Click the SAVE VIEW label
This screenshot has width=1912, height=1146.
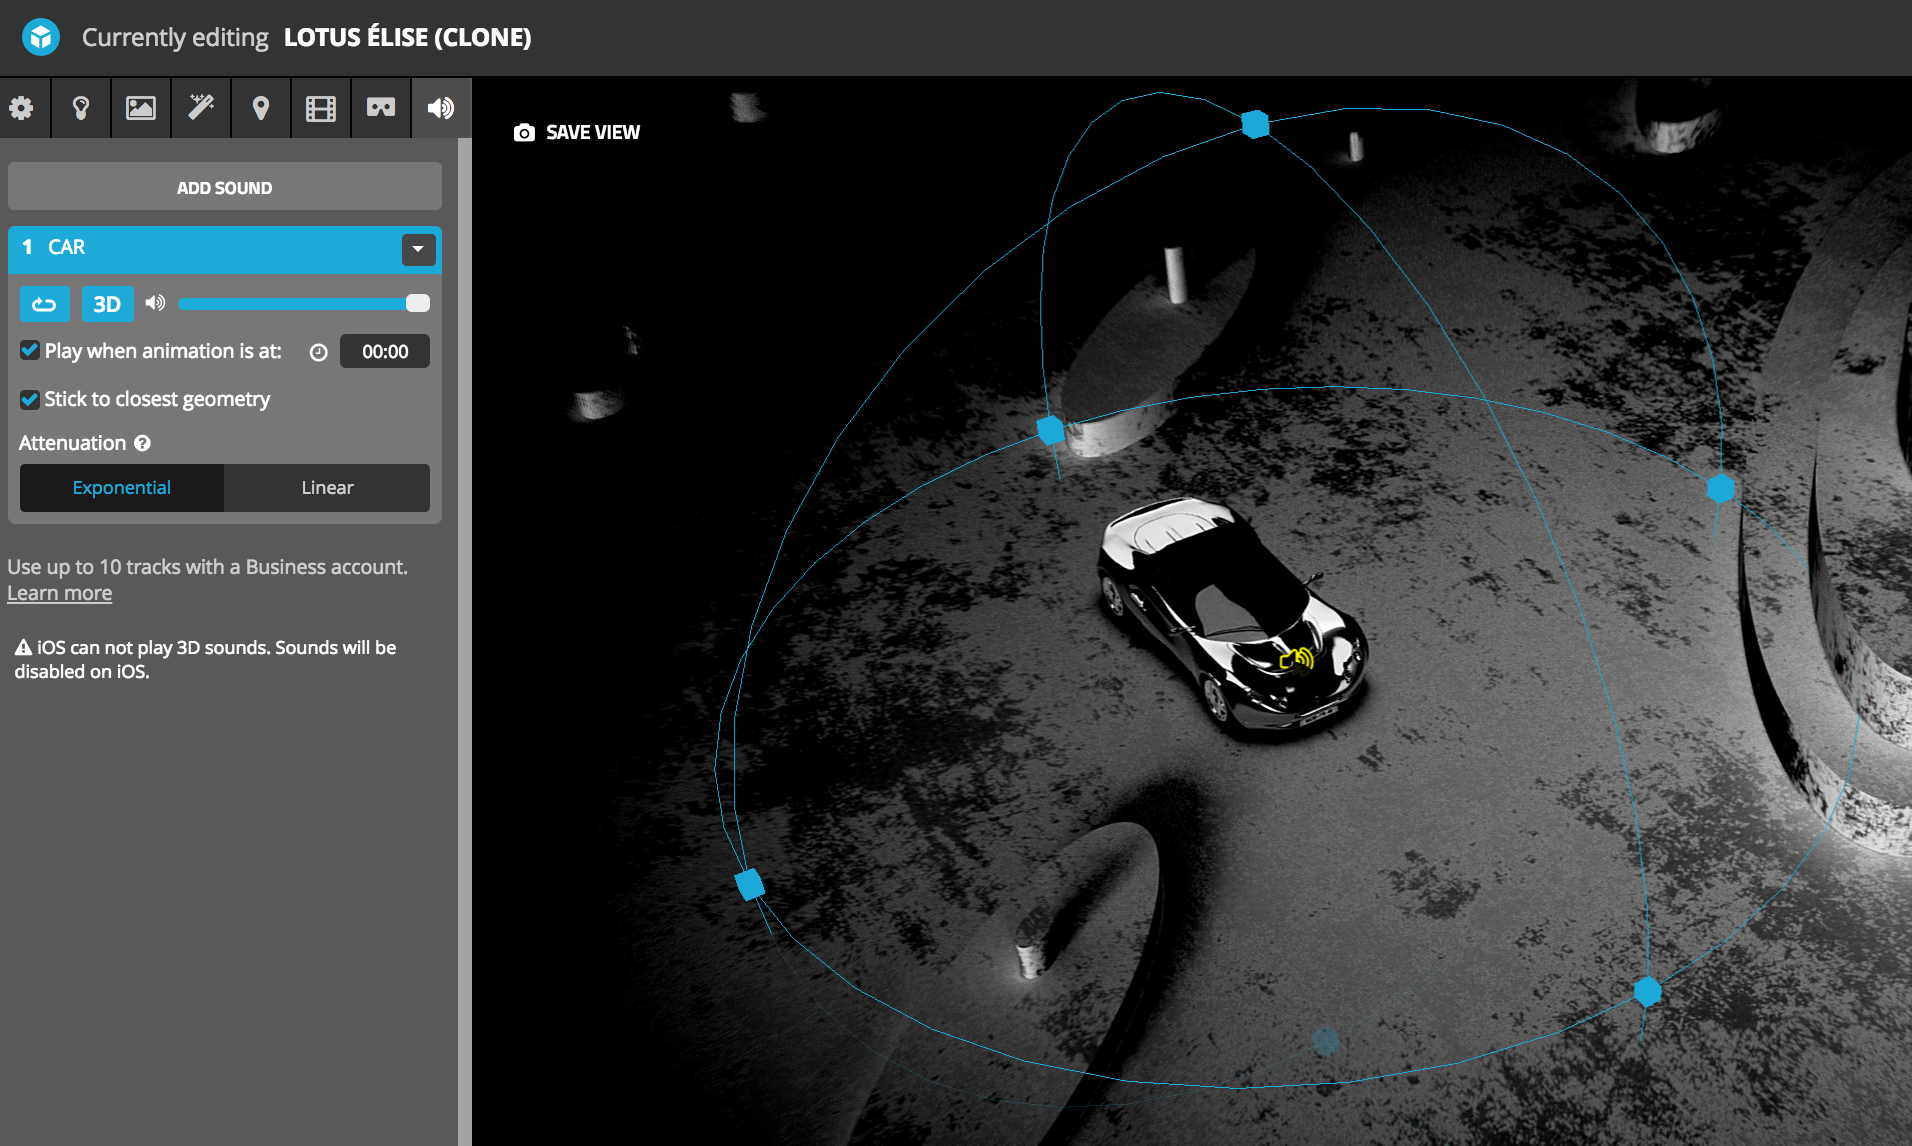pos(593,132)
